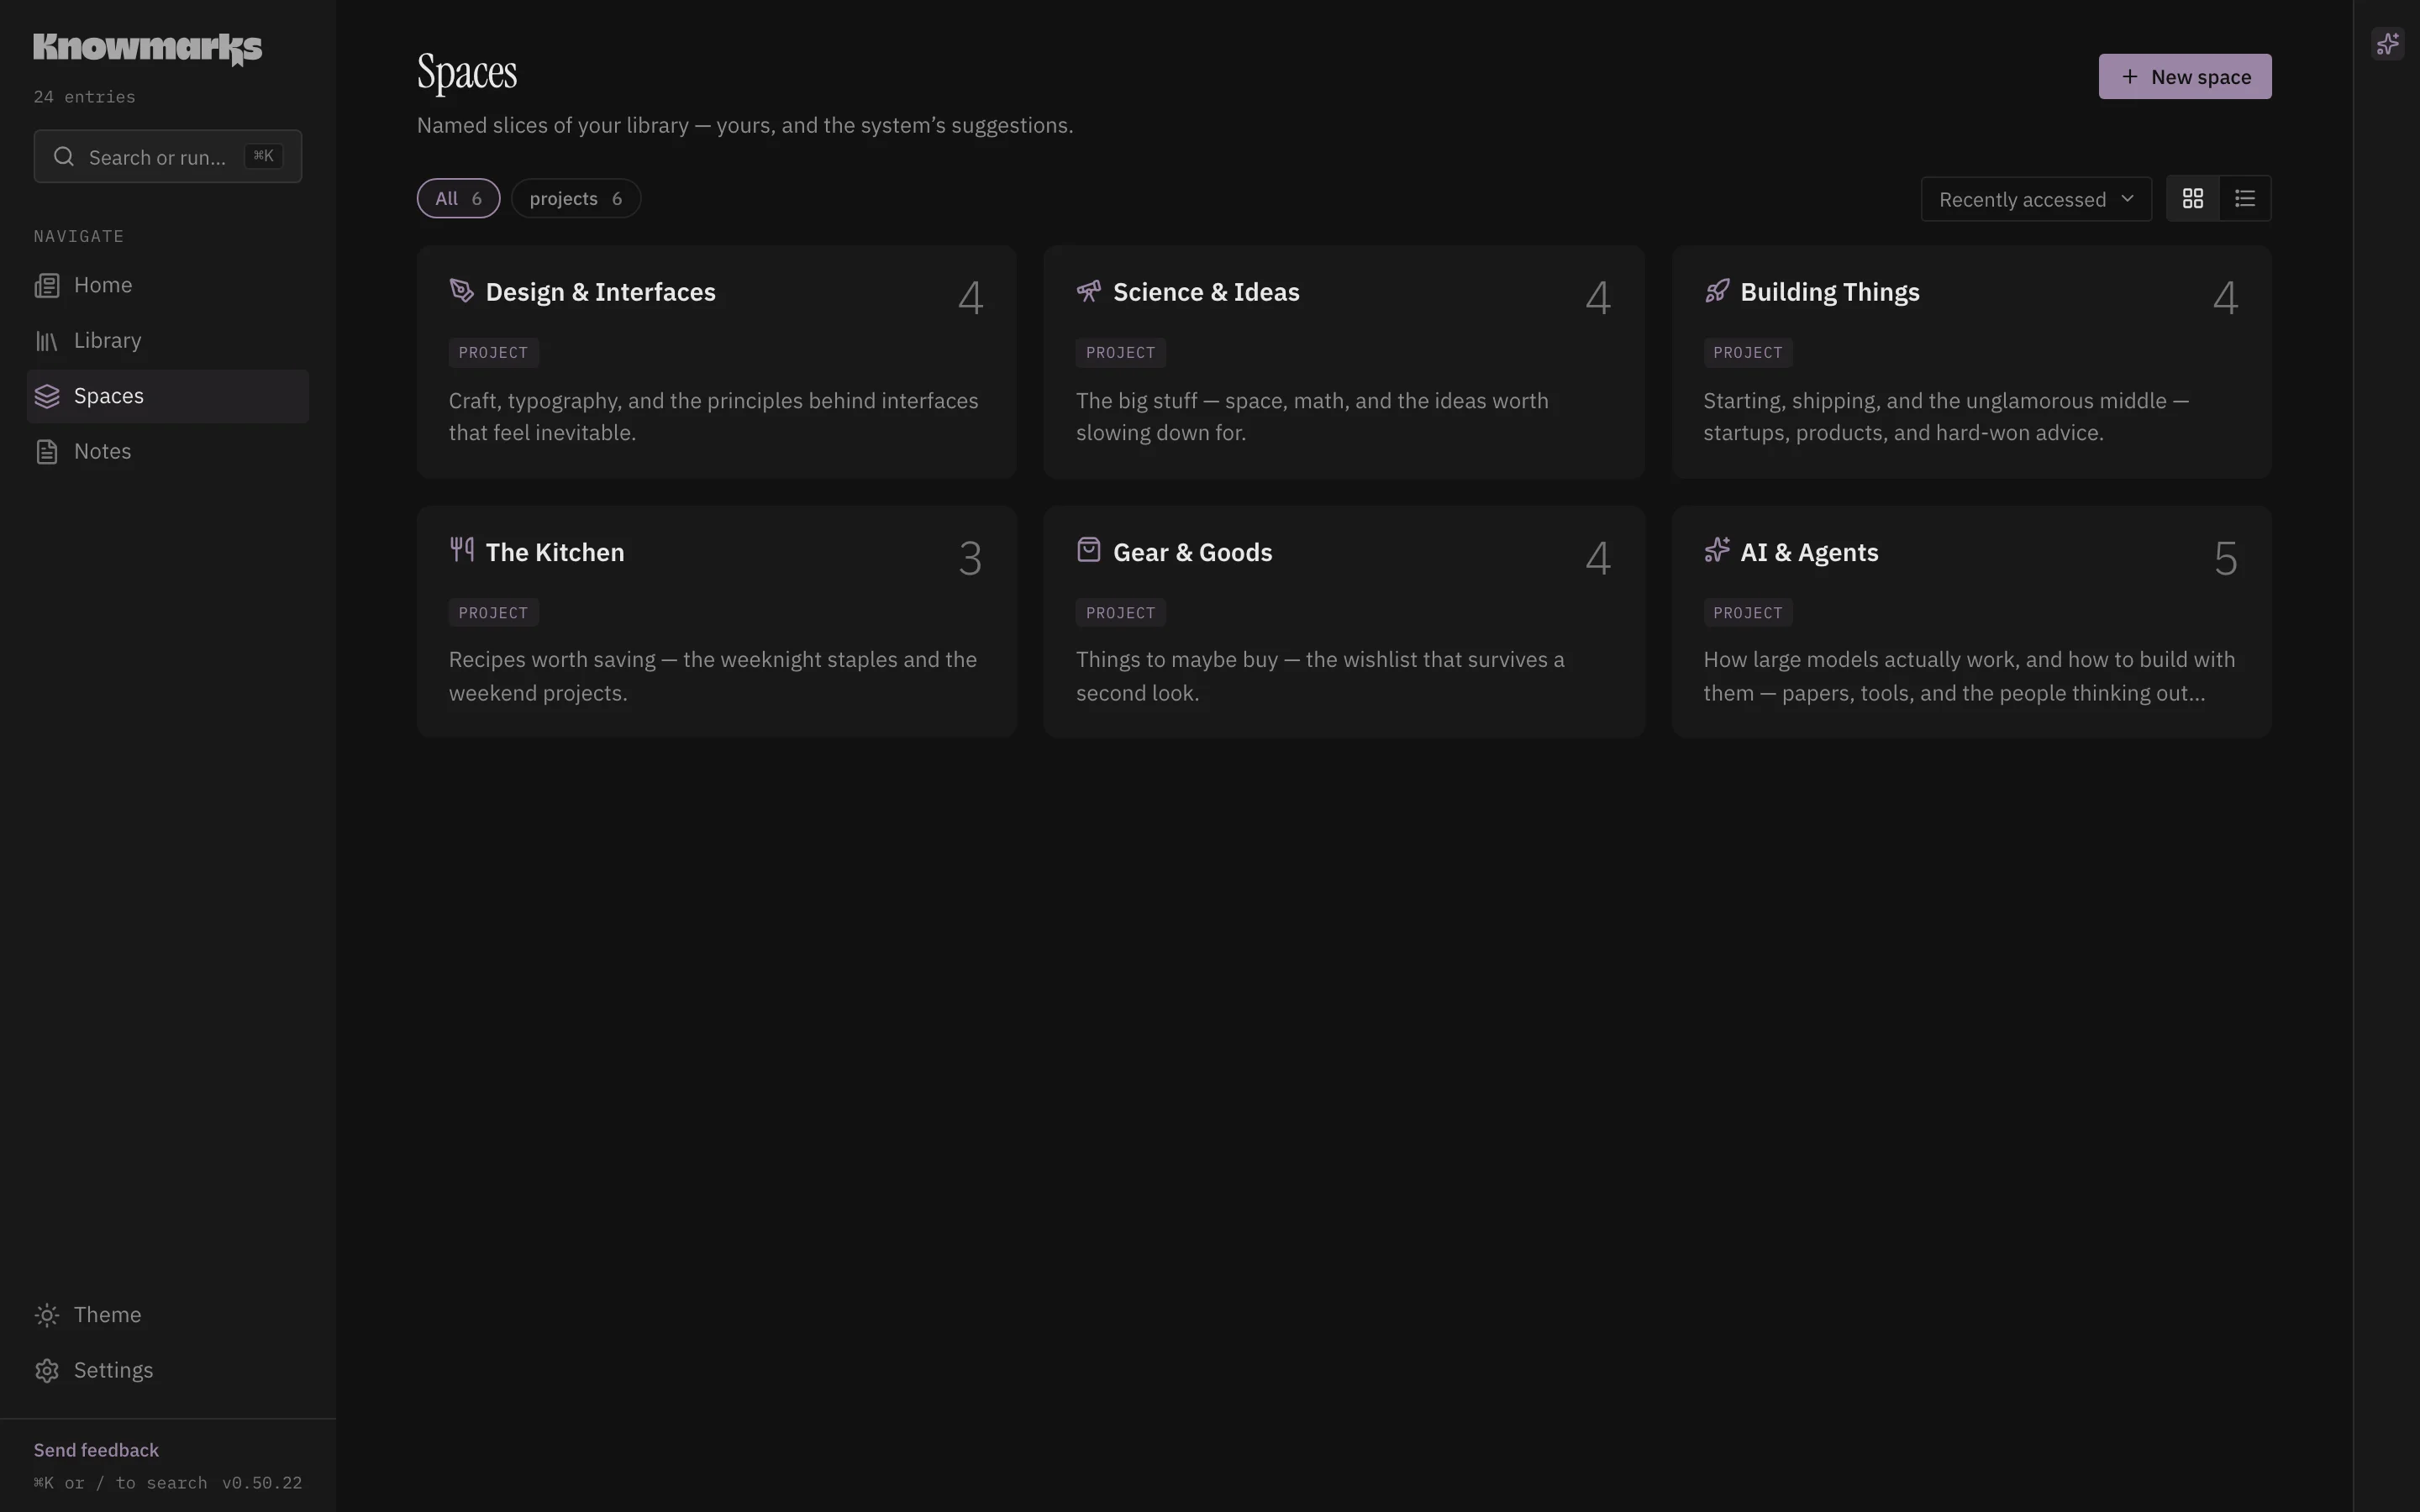Click the Spaces page heading

[467, 72]
